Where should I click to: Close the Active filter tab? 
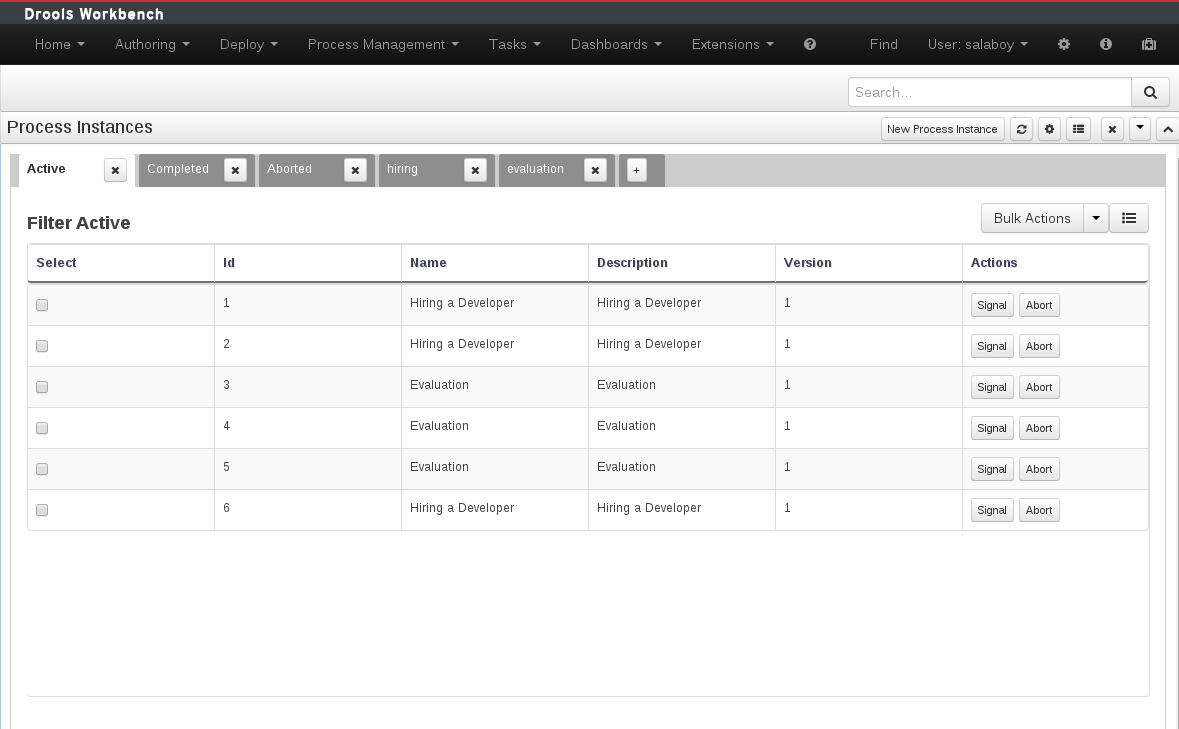coord(115,171)
